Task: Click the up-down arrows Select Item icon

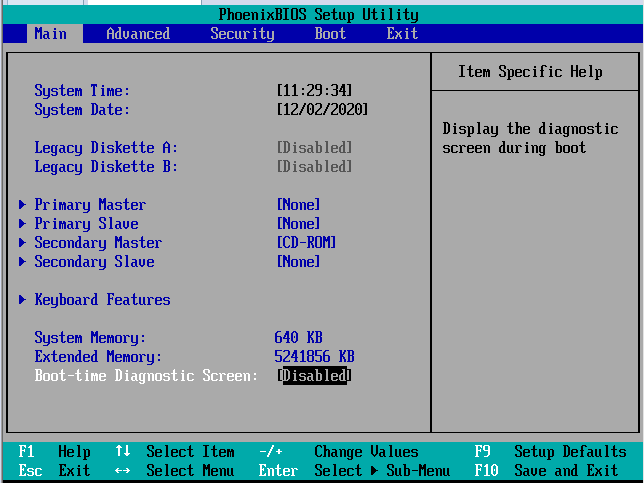Action: click(122, 451)
